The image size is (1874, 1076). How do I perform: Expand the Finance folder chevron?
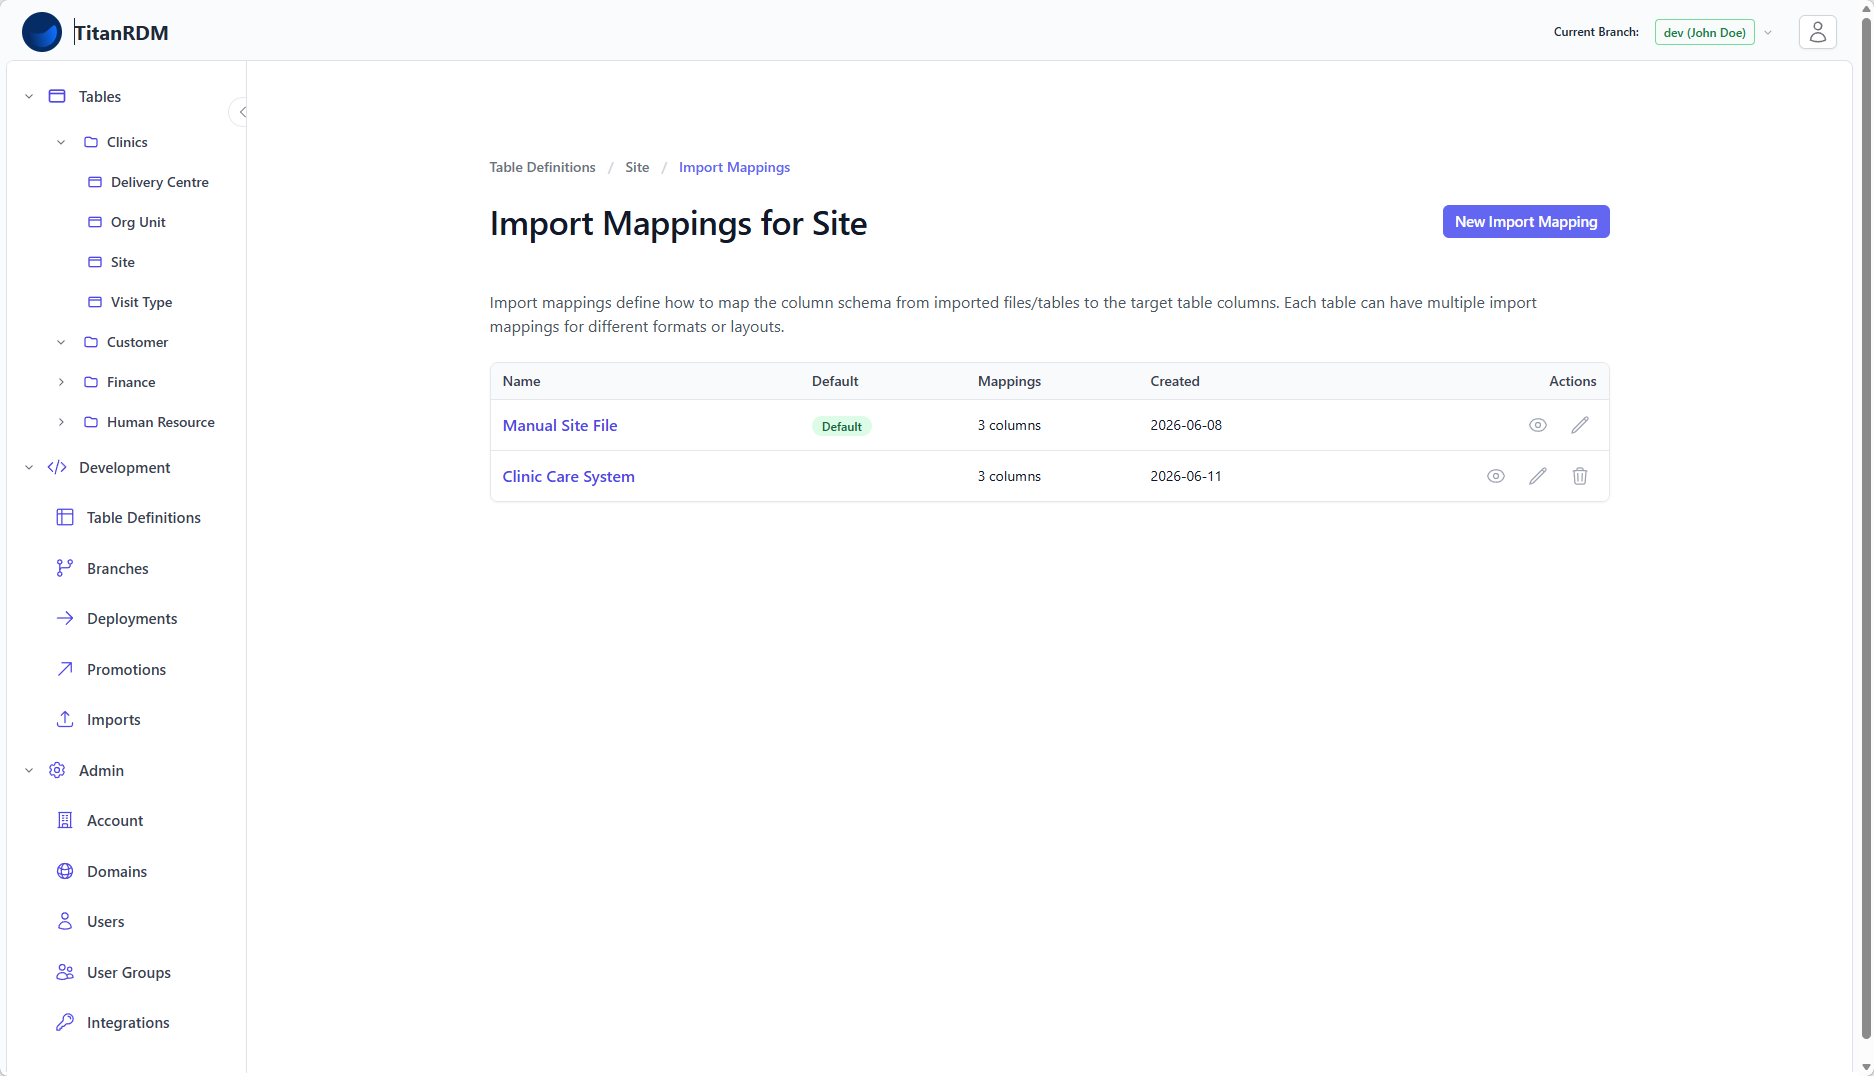(61, 382)
